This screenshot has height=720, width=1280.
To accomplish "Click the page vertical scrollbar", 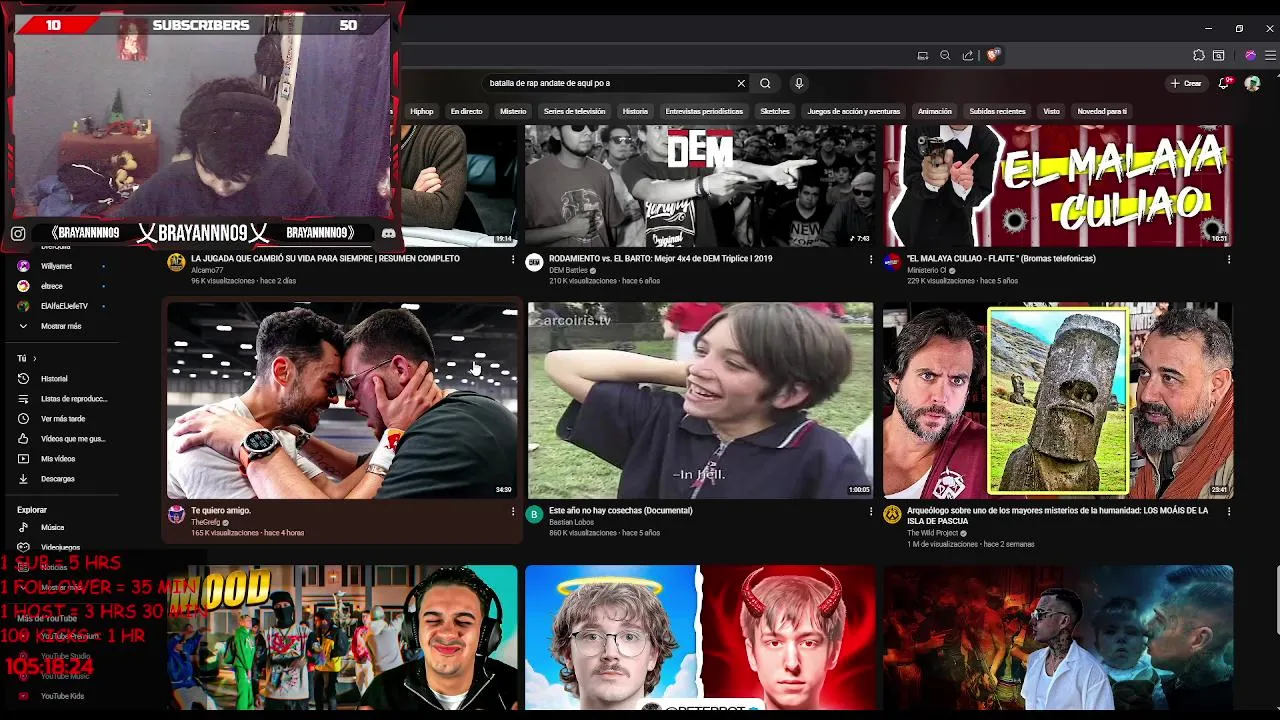I will [1276, 600].
